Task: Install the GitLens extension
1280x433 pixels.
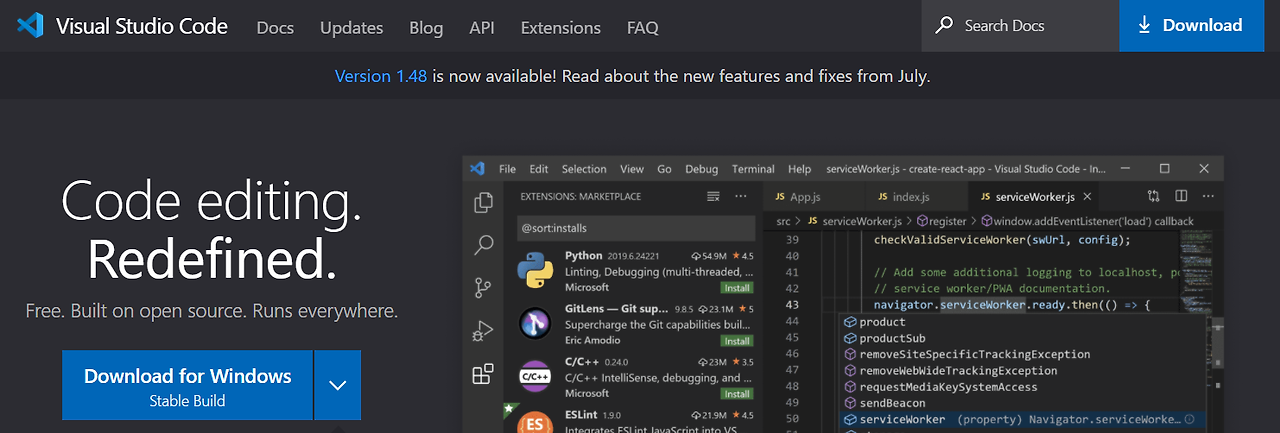Action: pyautogui.click(x=737, y=340)
